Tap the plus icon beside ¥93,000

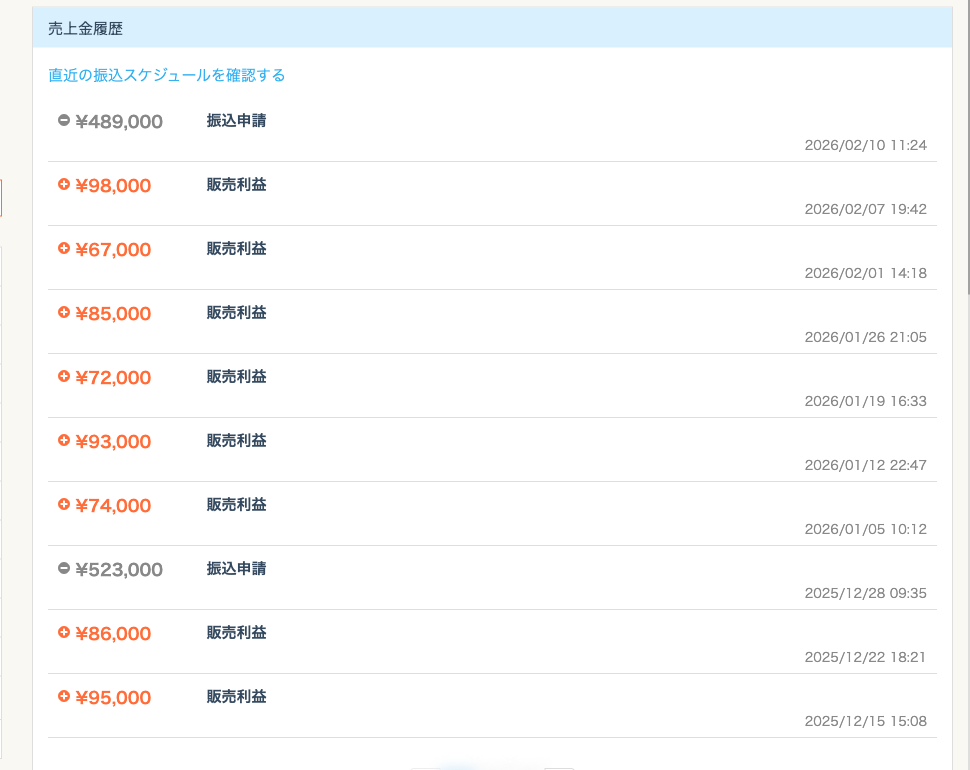click(64, 441)
